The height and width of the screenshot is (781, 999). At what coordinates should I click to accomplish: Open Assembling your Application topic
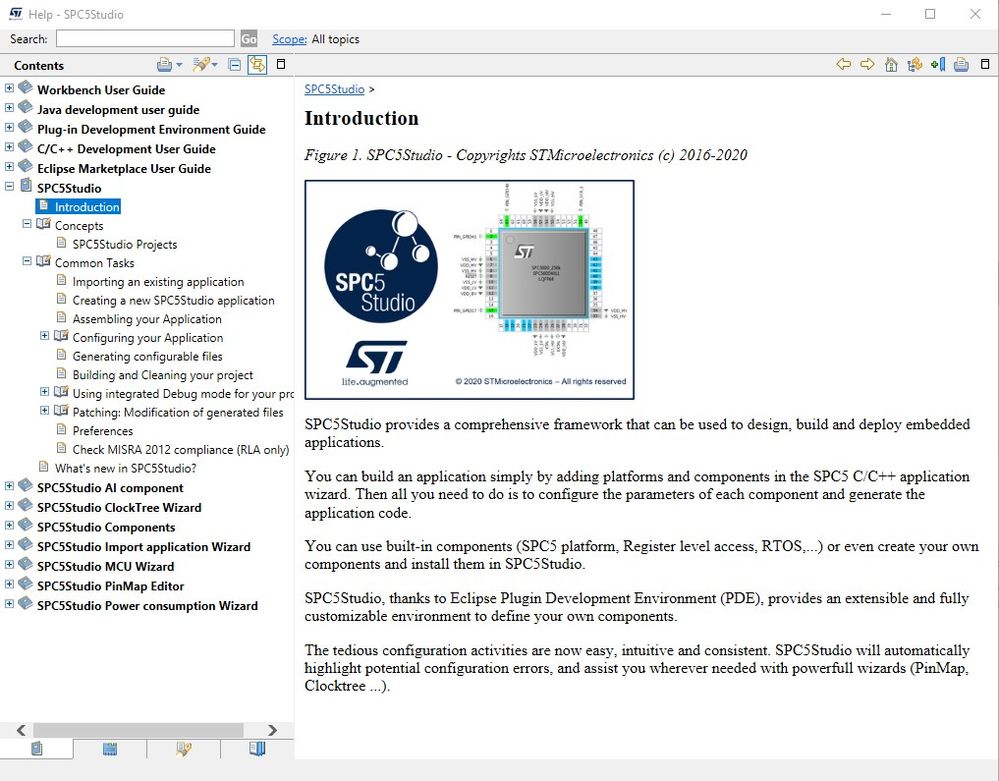coord(147,319)
